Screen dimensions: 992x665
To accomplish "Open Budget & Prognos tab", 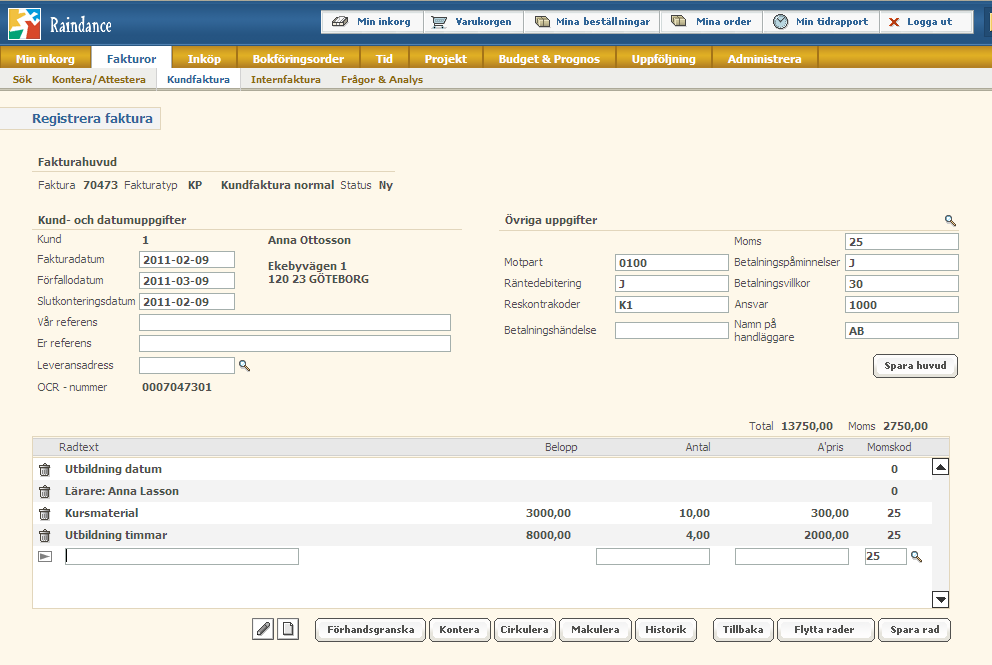I will point(549,59).
